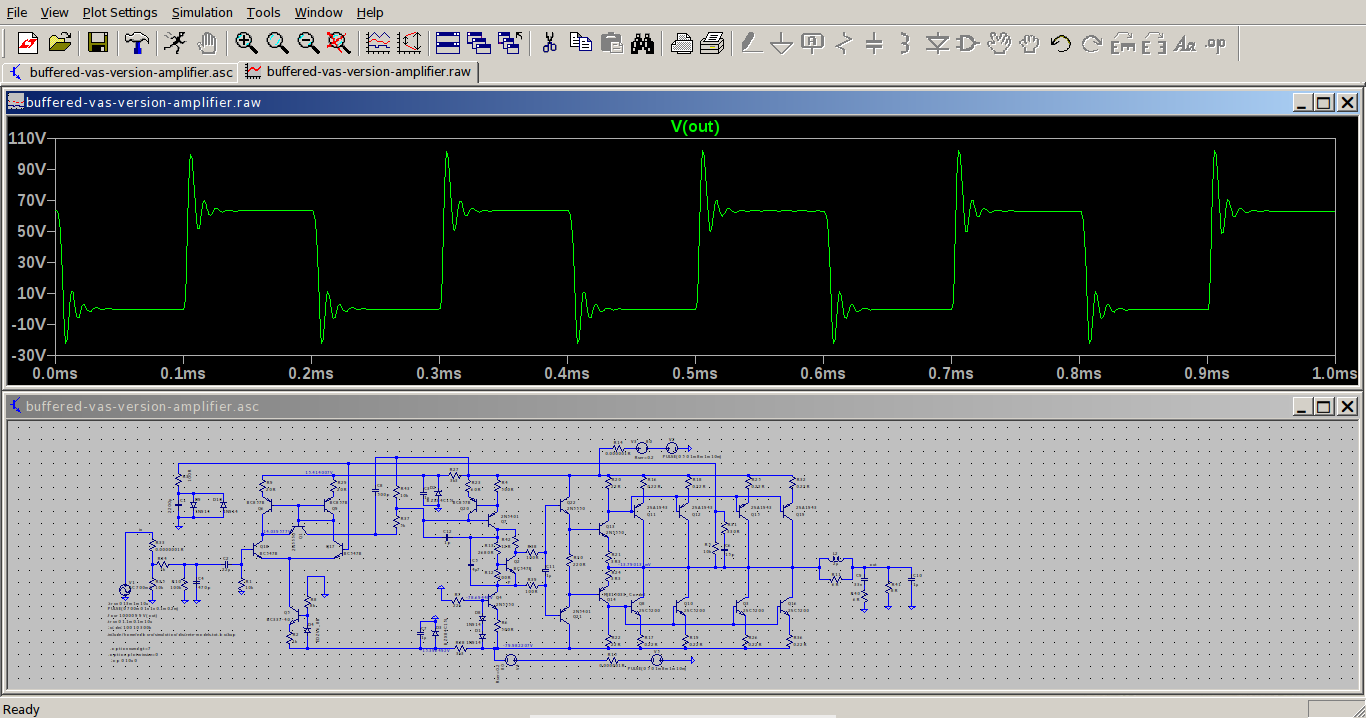Switch to buffered-vas-version-amplifier.raw tab
Viewport: 1366px width, 718px height.
[359, 72]
